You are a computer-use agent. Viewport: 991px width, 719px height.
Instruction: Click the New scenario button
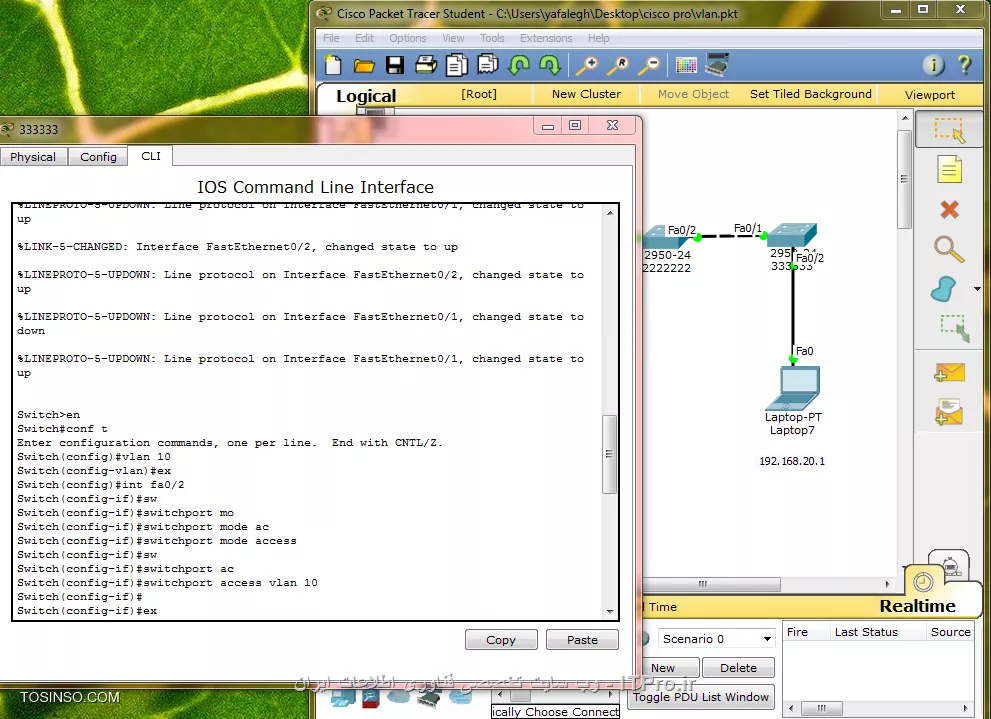(x=670, y=668)
